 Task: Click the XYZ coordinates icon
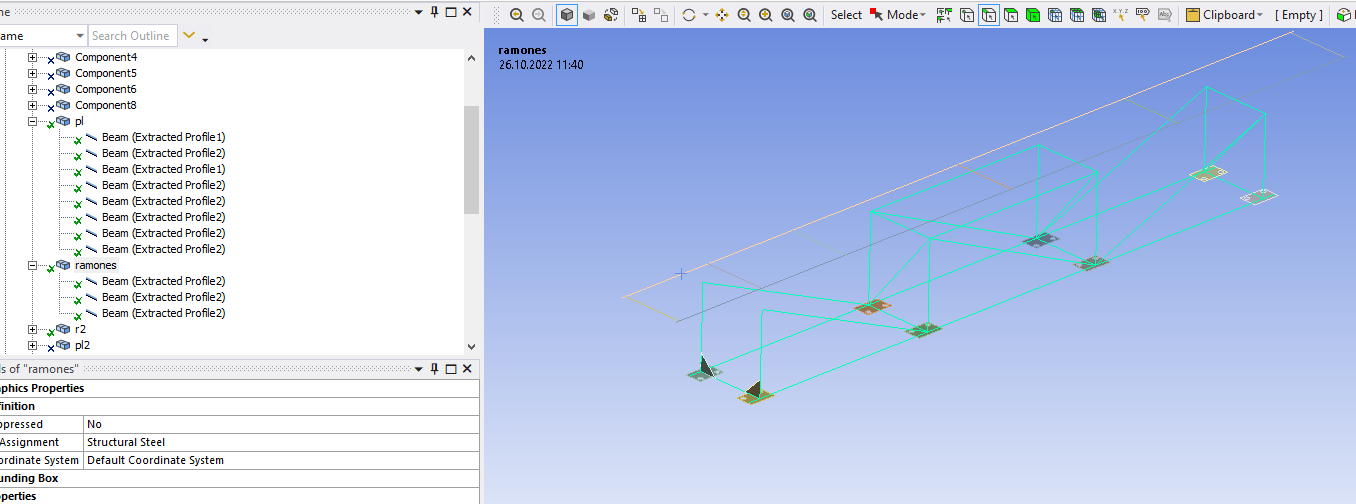pos(1120,15)
